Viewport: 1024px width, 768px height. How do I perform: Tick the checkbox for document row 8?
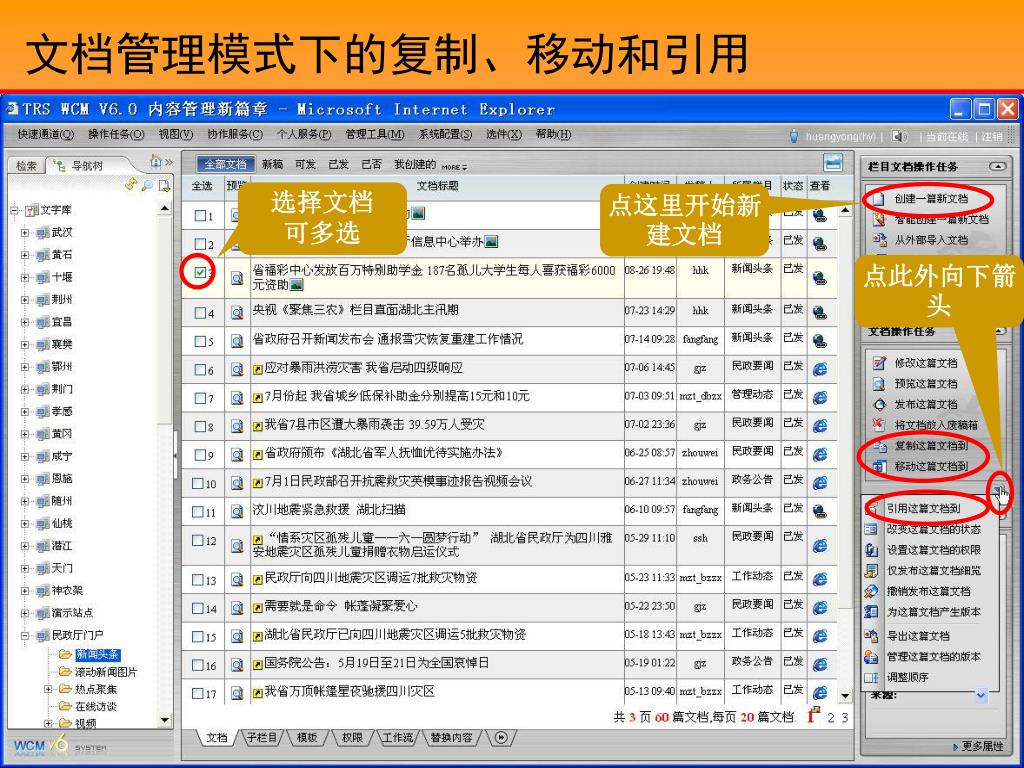click(200, 426)
